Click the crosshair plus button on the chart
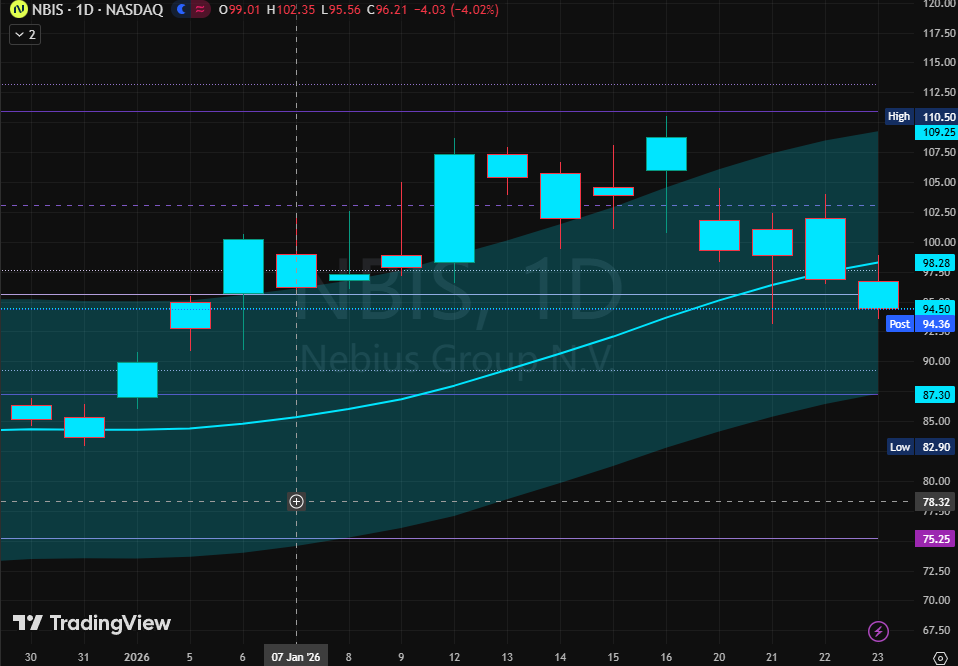This screenshot has height=666, width=958. (x=296, y=502)
